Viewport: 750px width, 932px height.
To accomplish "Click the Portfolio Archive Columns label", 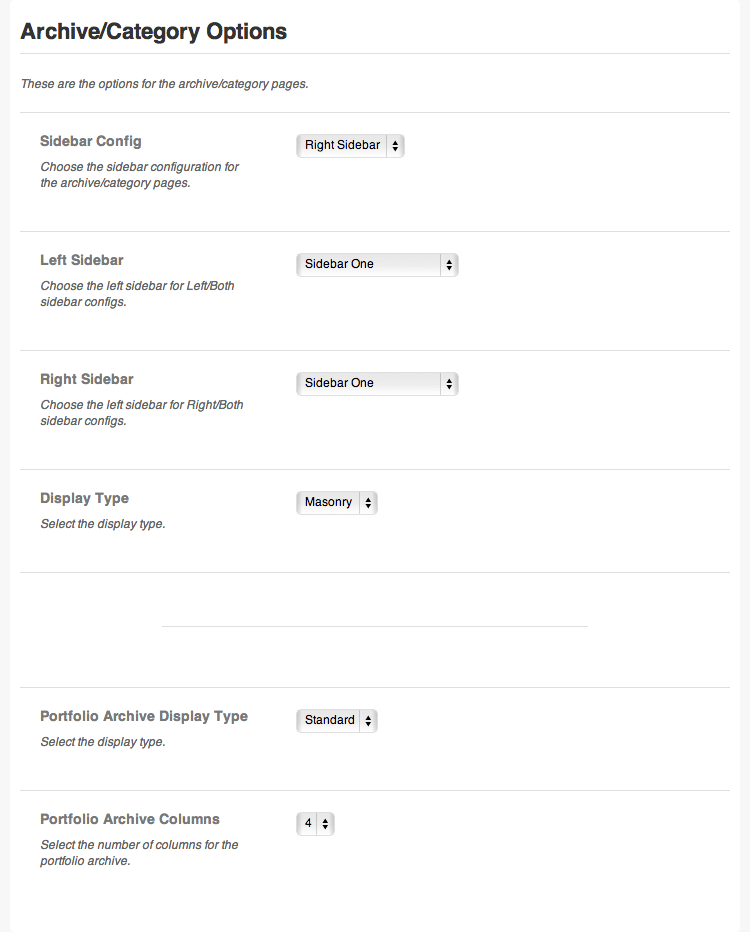I will 130,820.
